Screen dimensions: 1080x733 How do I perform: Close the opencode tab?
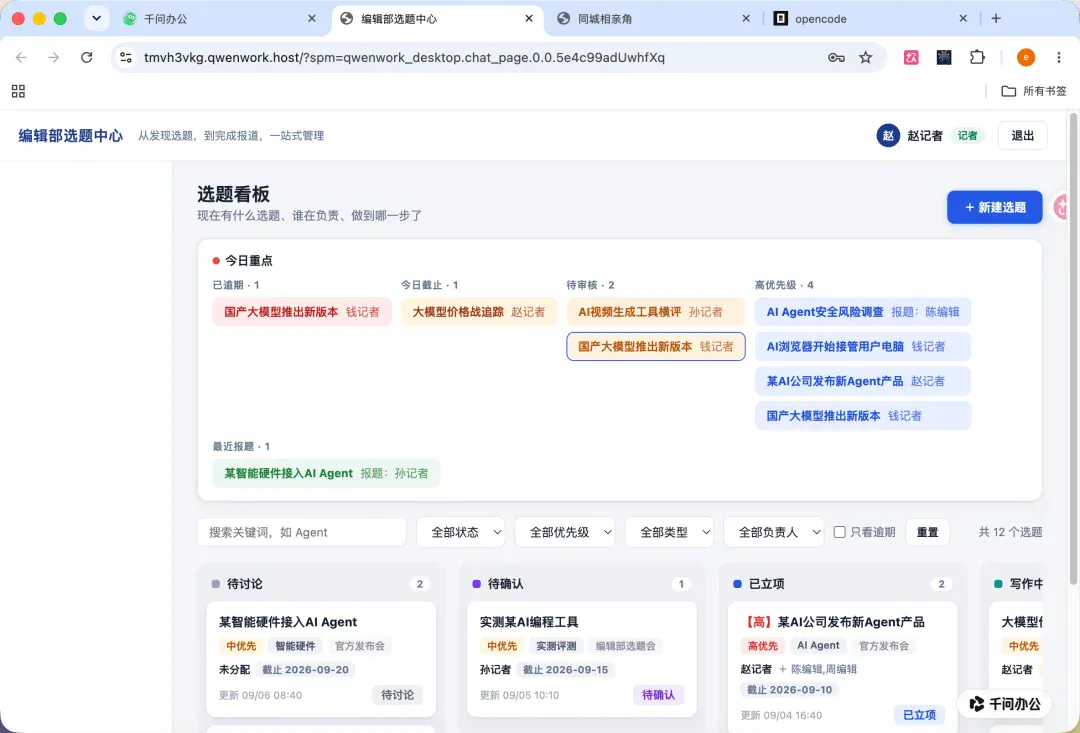[963, 19]
